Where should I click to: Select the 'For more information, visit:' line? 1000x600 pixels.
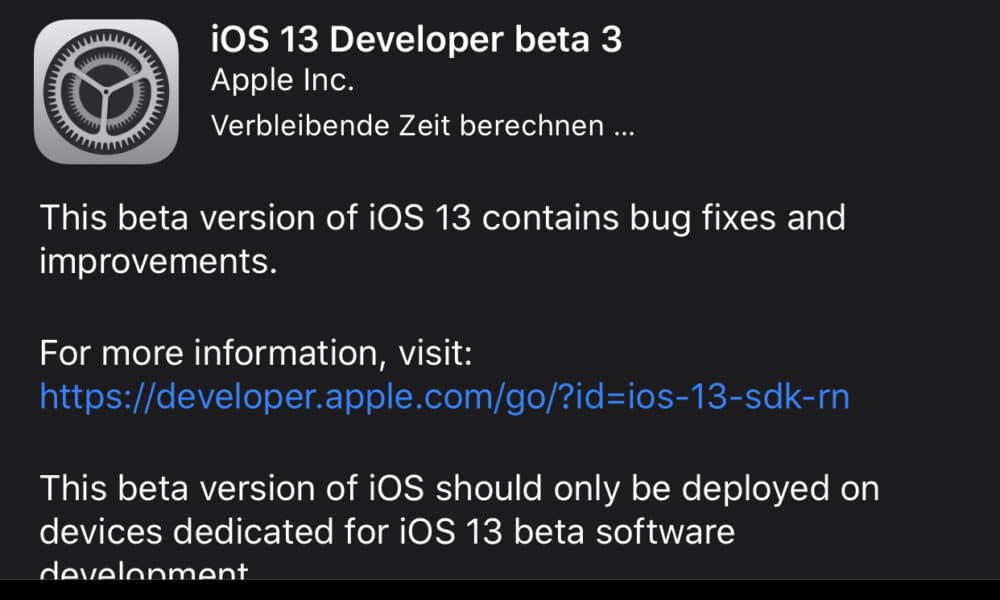point(256,353)
